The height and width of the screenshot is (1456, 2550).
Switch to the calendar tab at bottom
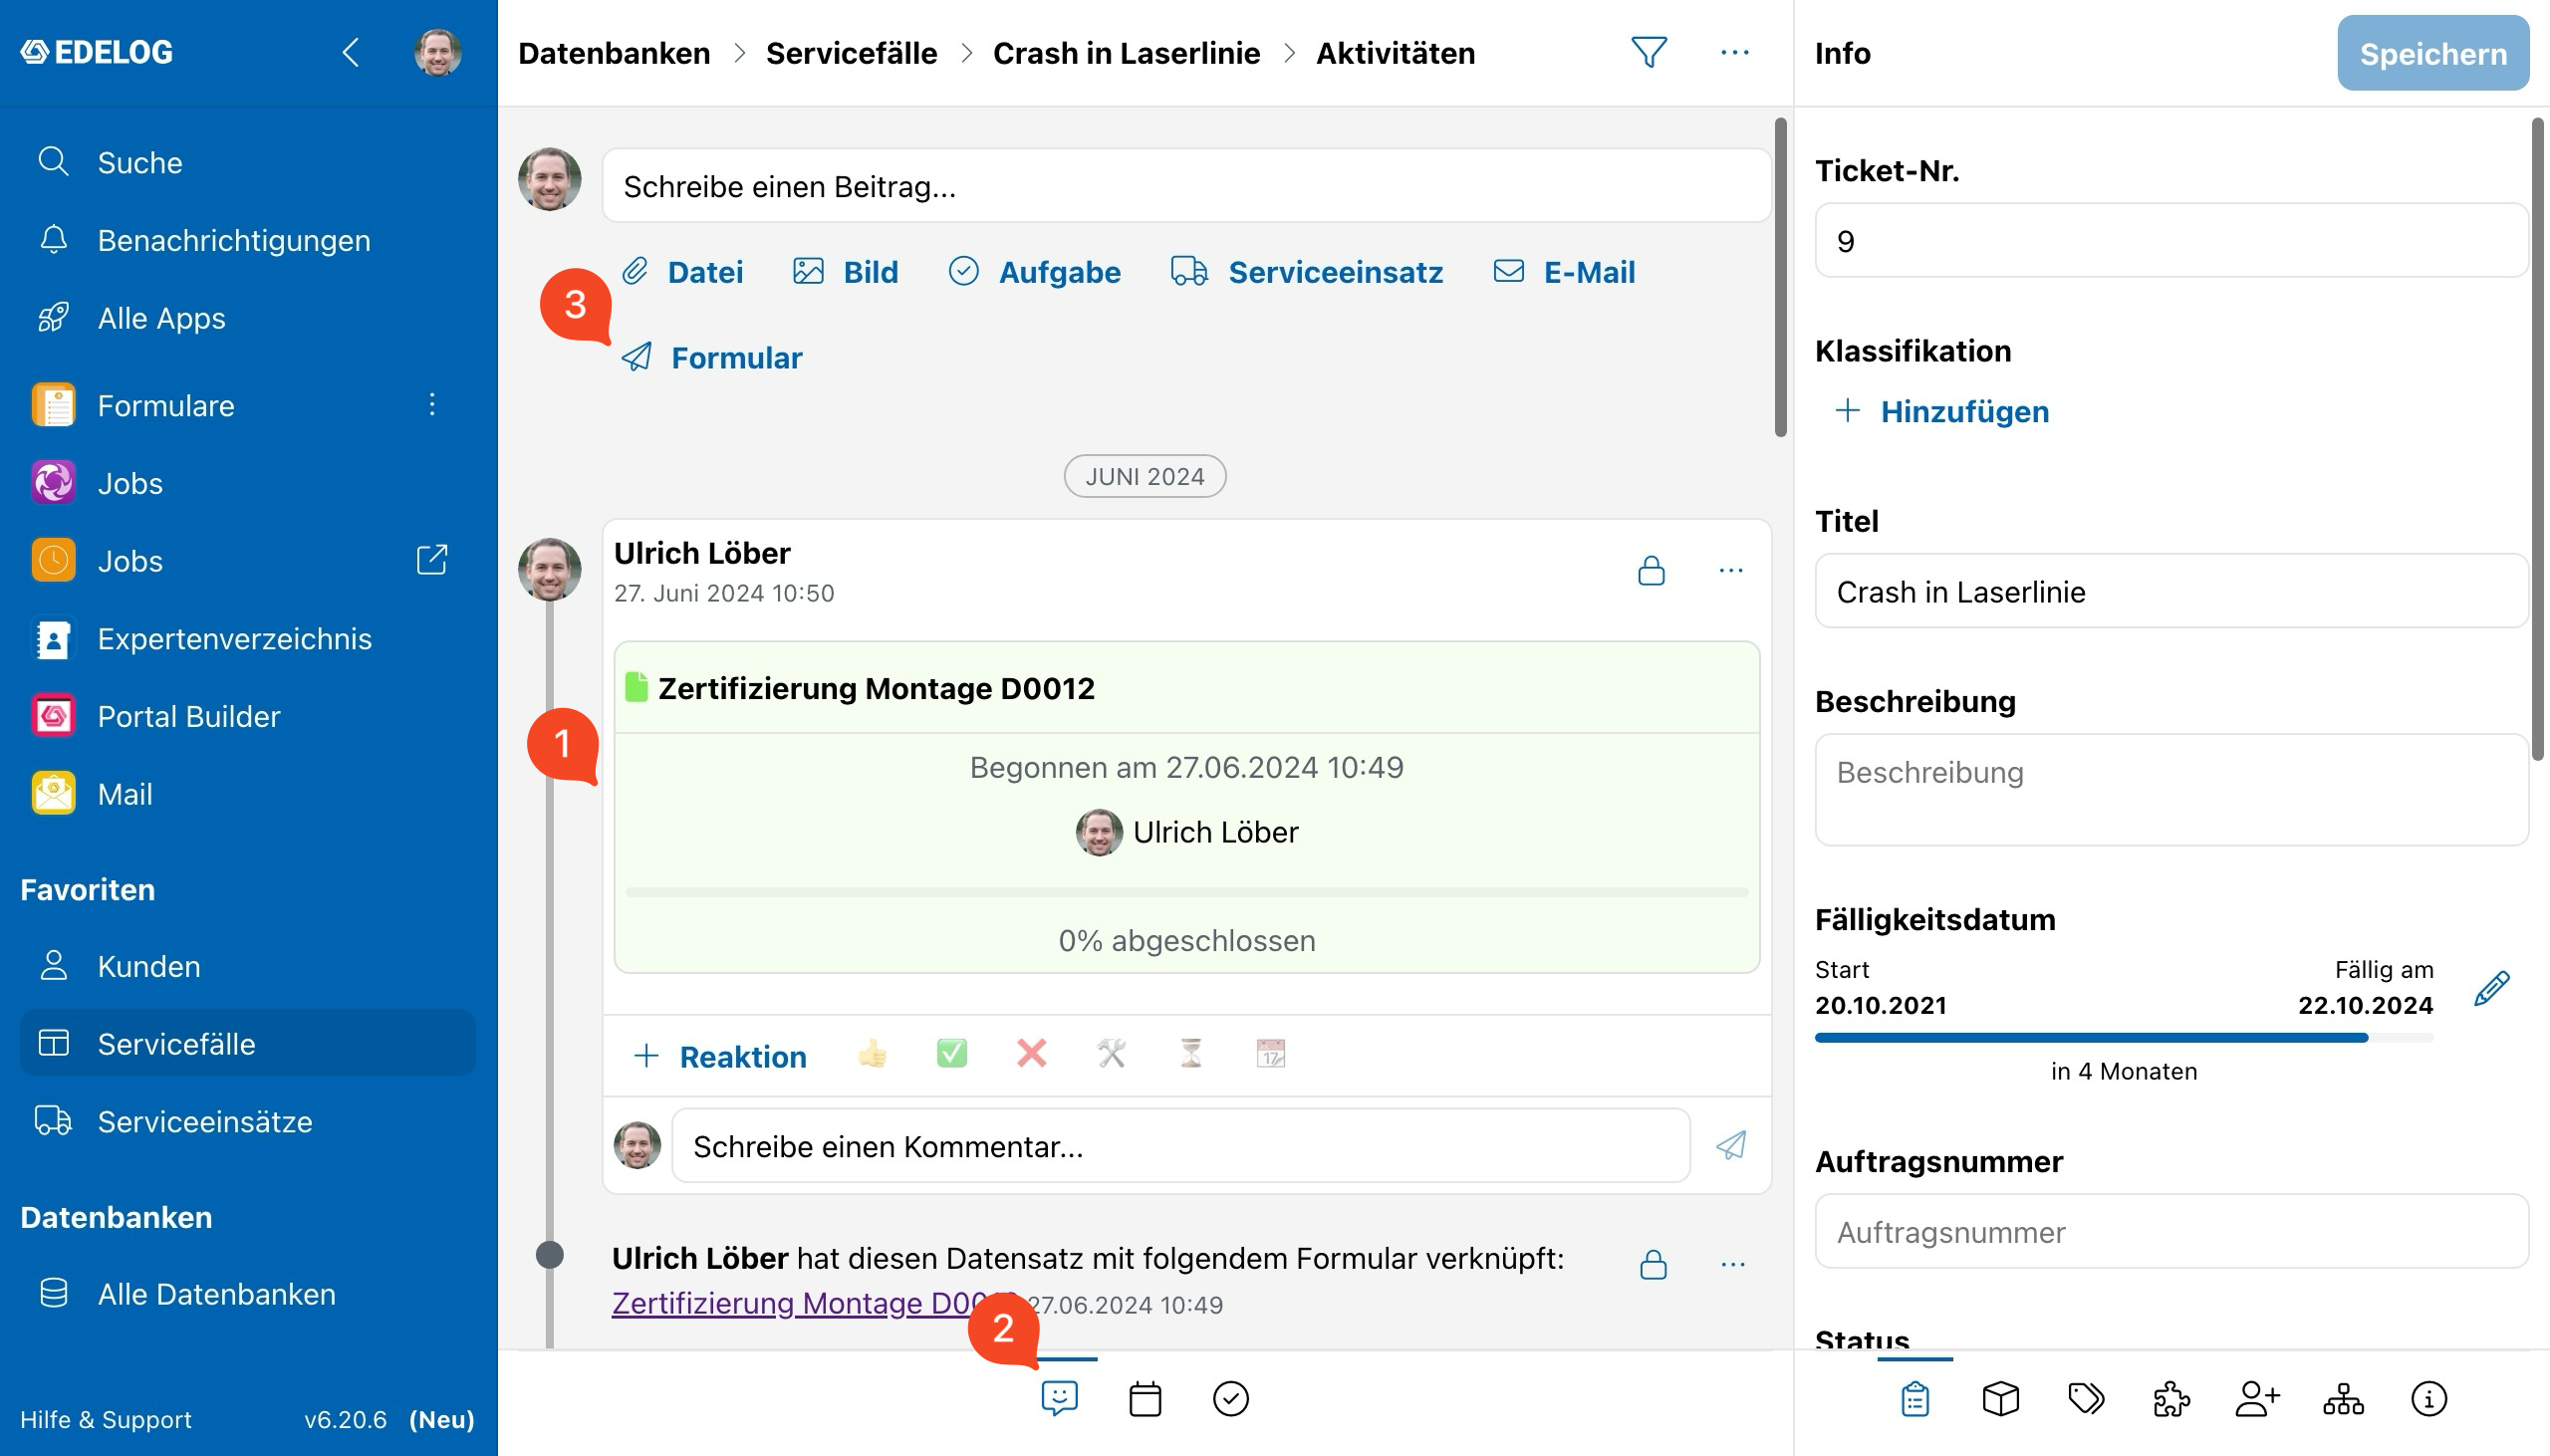pos(1145,1398)
